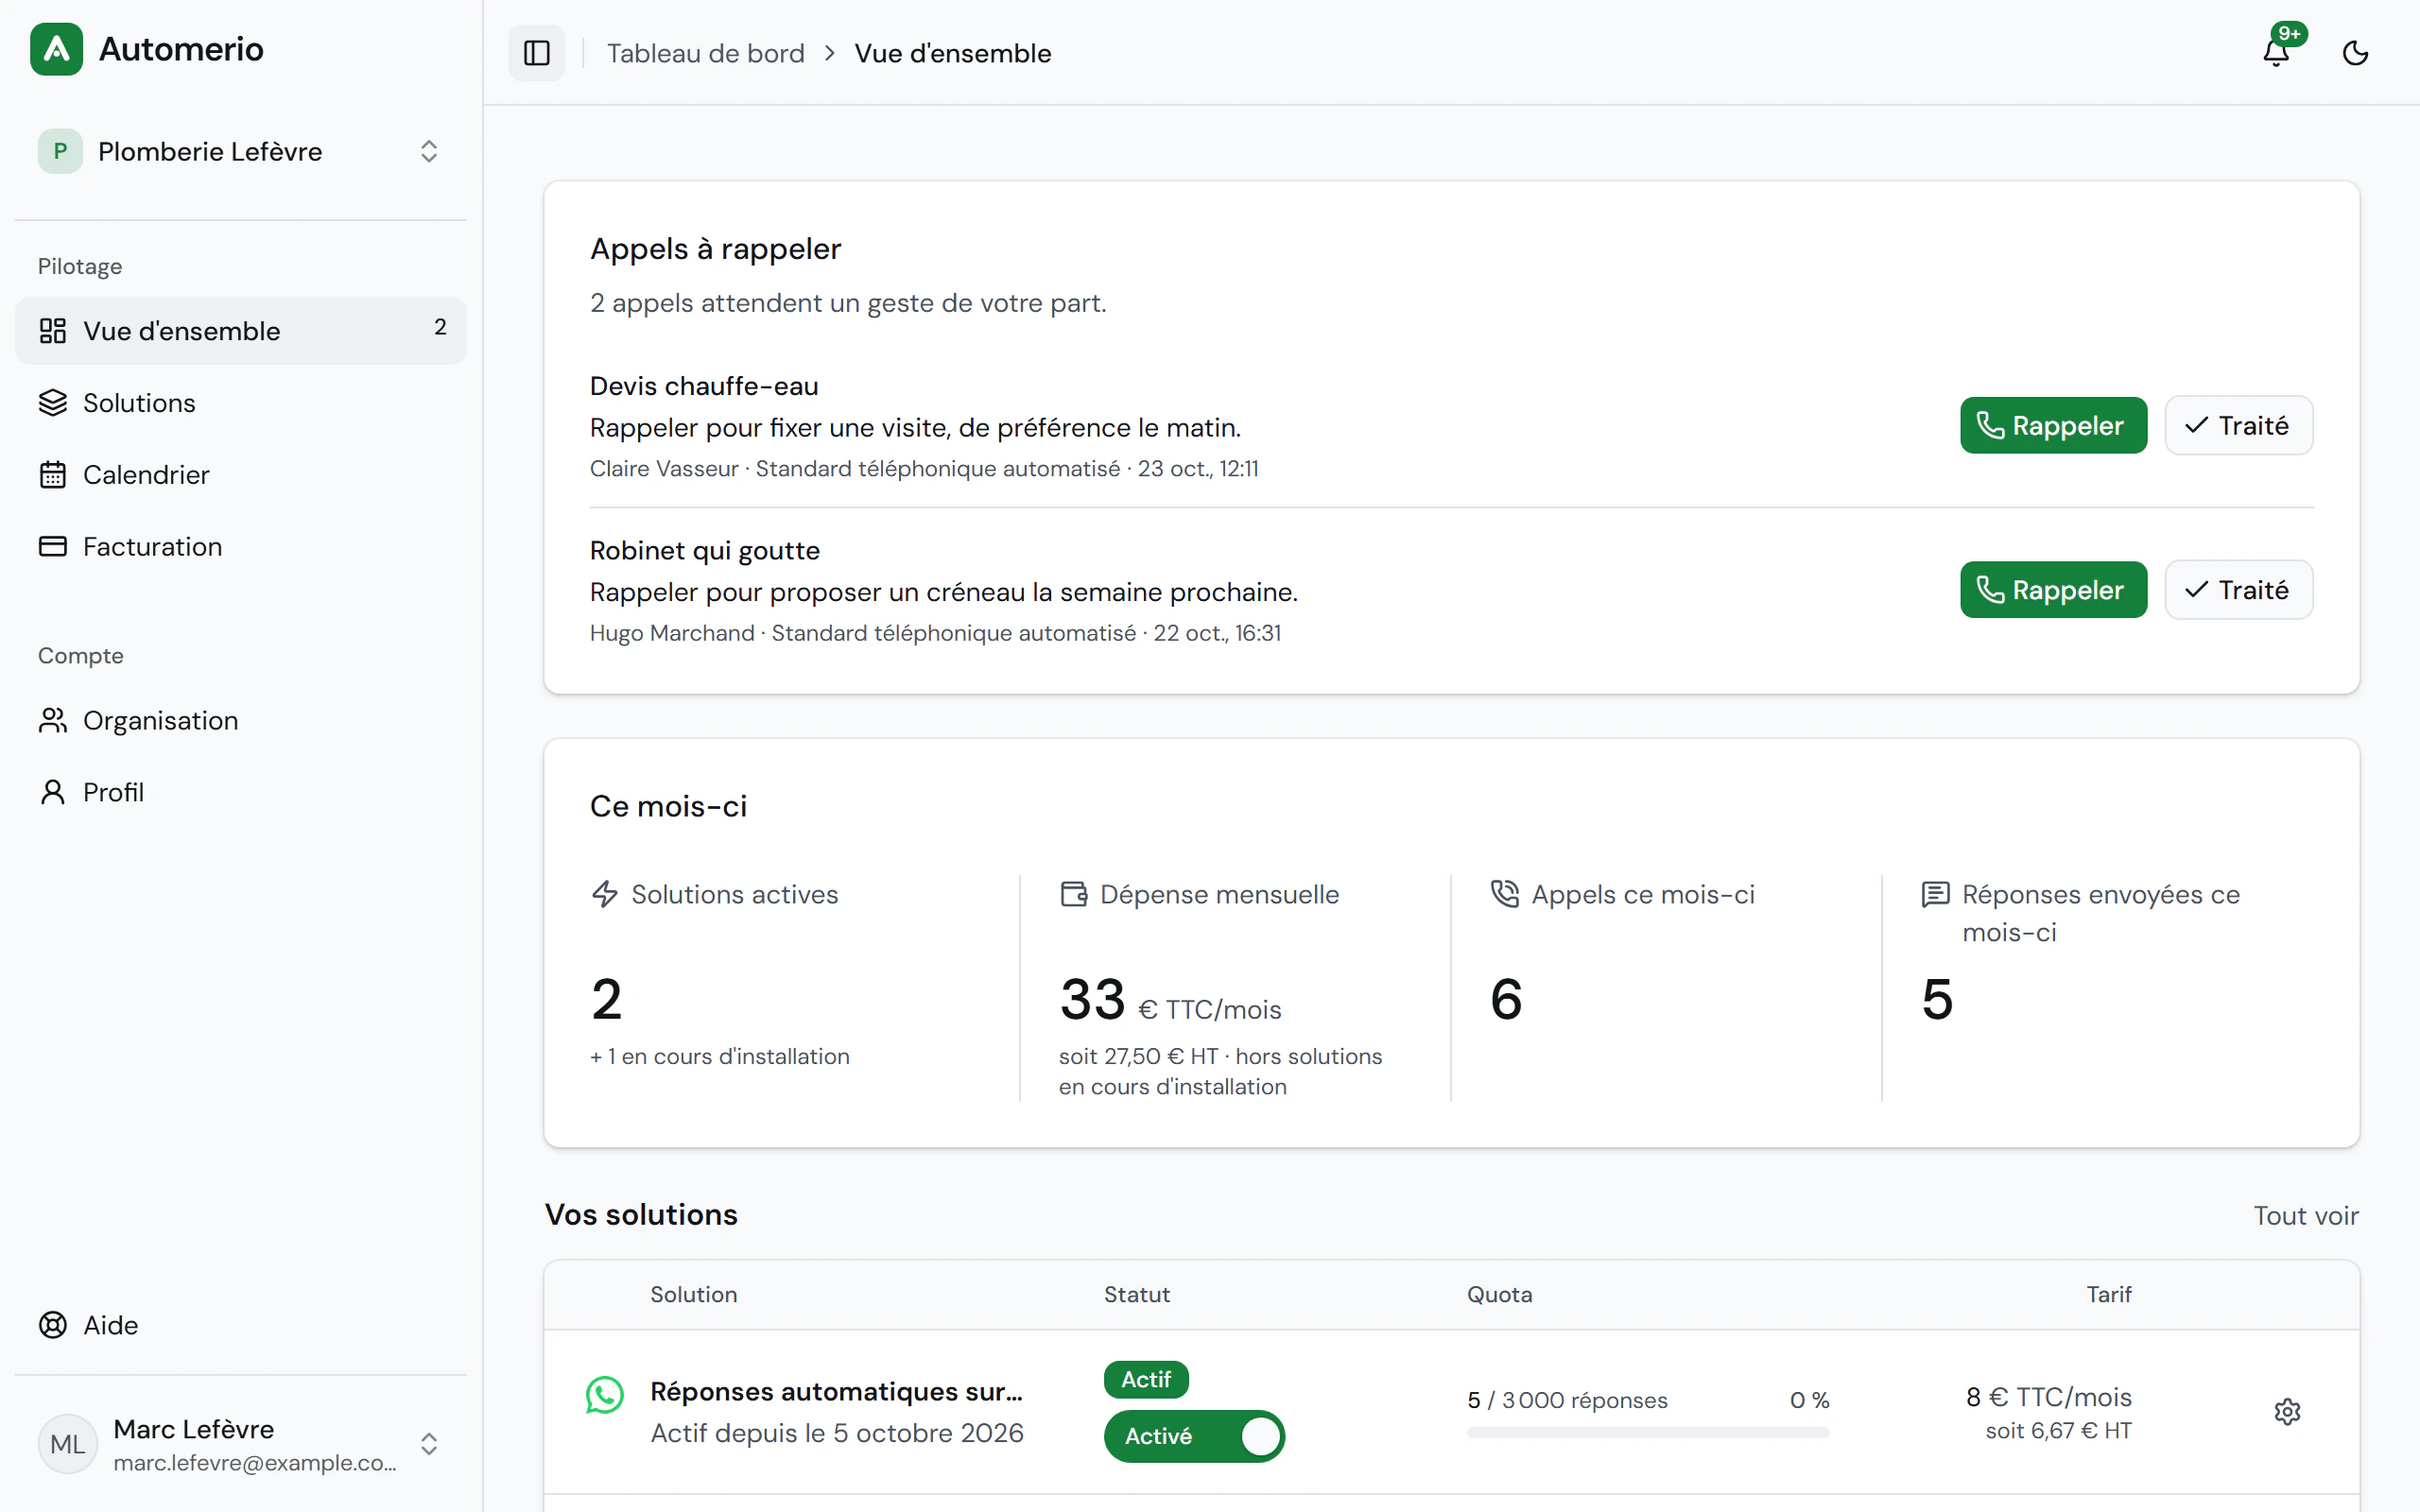Click the '+ 1 en cours d'installation' text

pyautogui.click(x=719, y=1056)
